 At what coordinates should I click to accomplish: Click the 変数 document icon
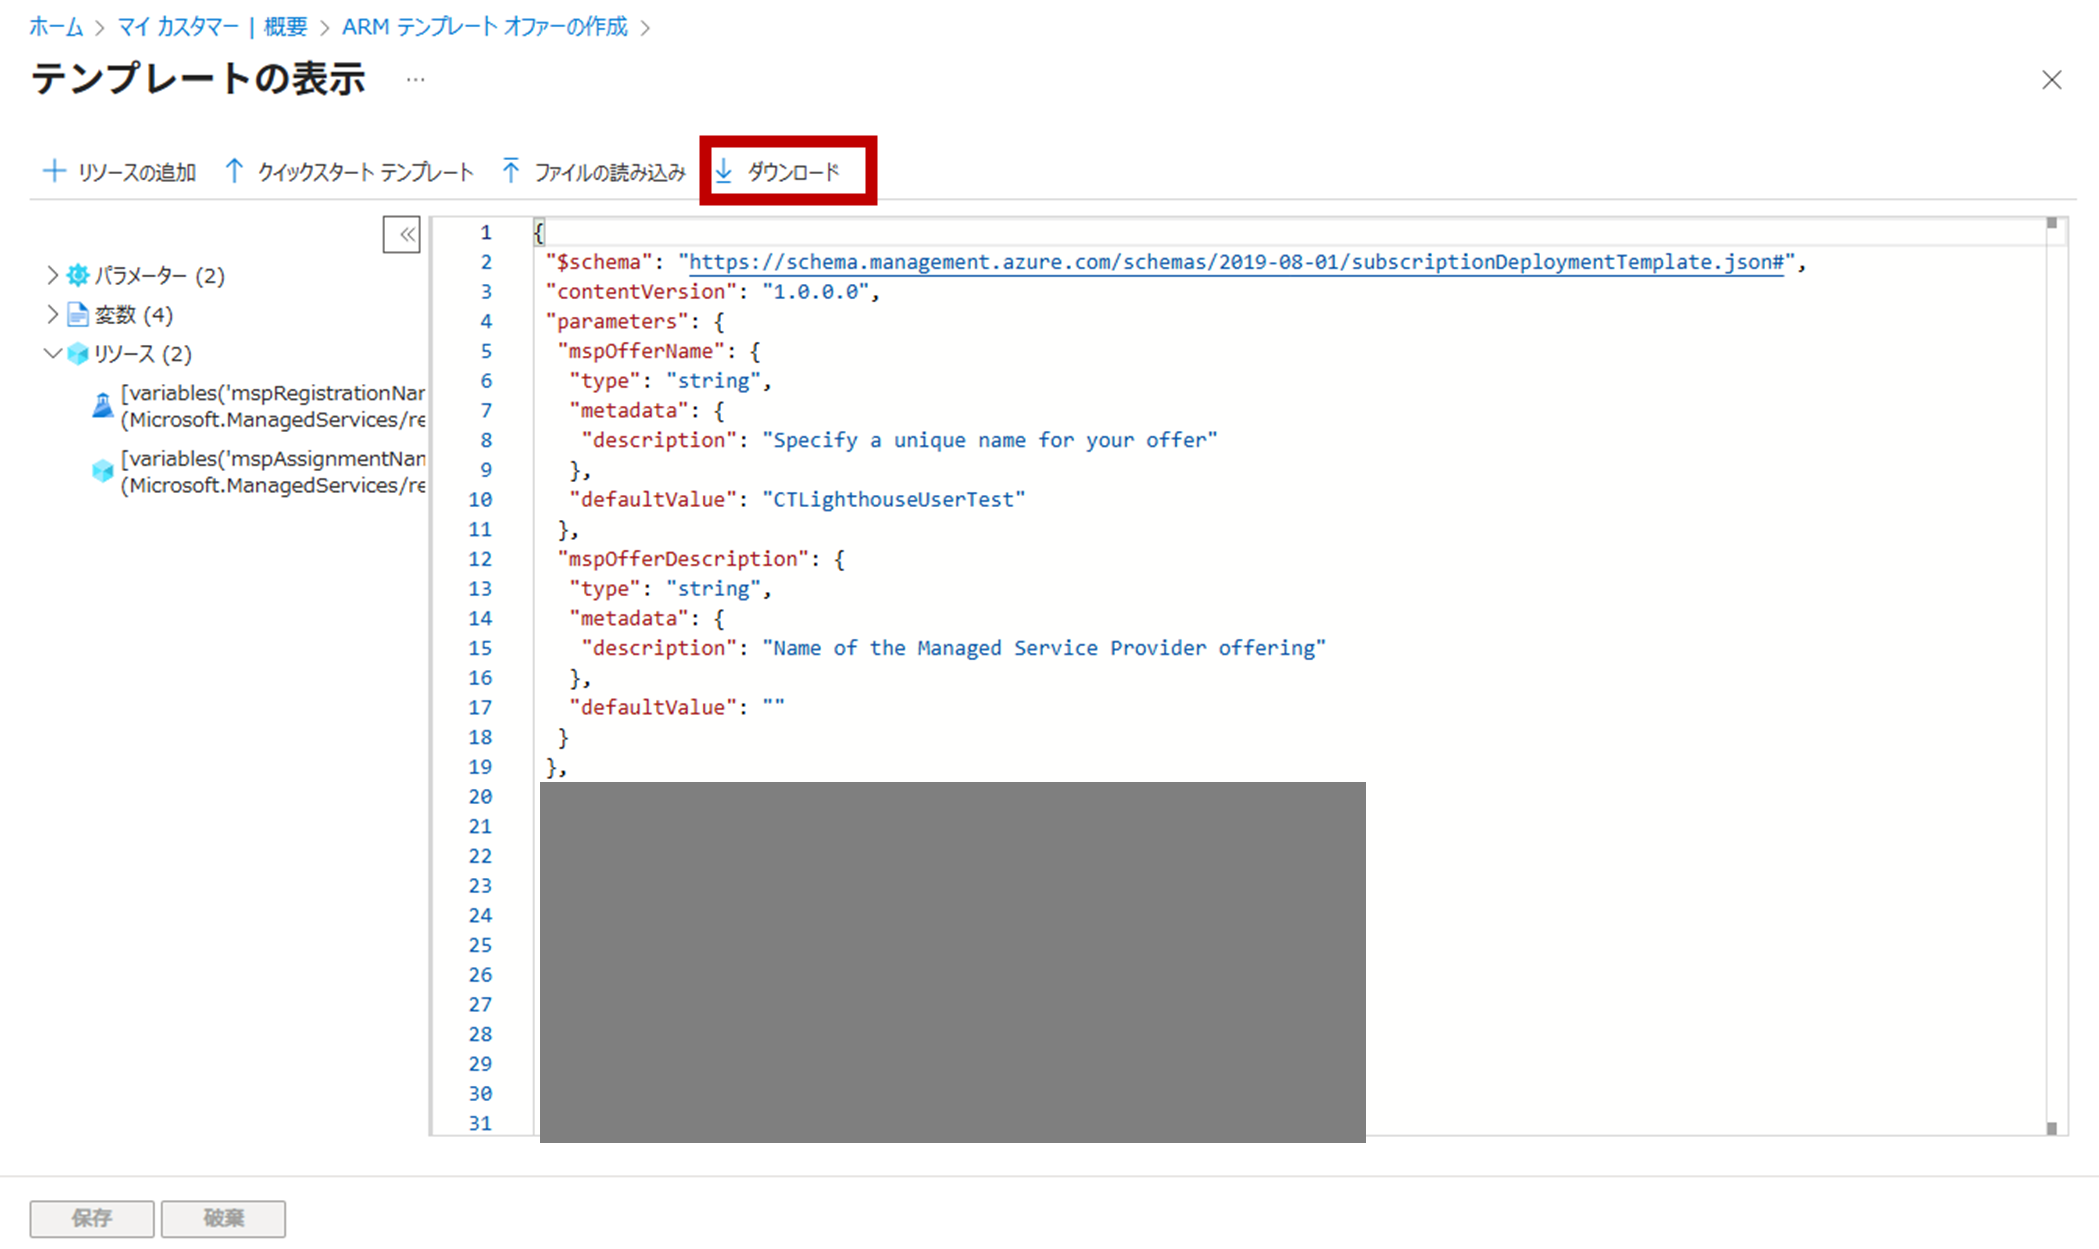78,315
